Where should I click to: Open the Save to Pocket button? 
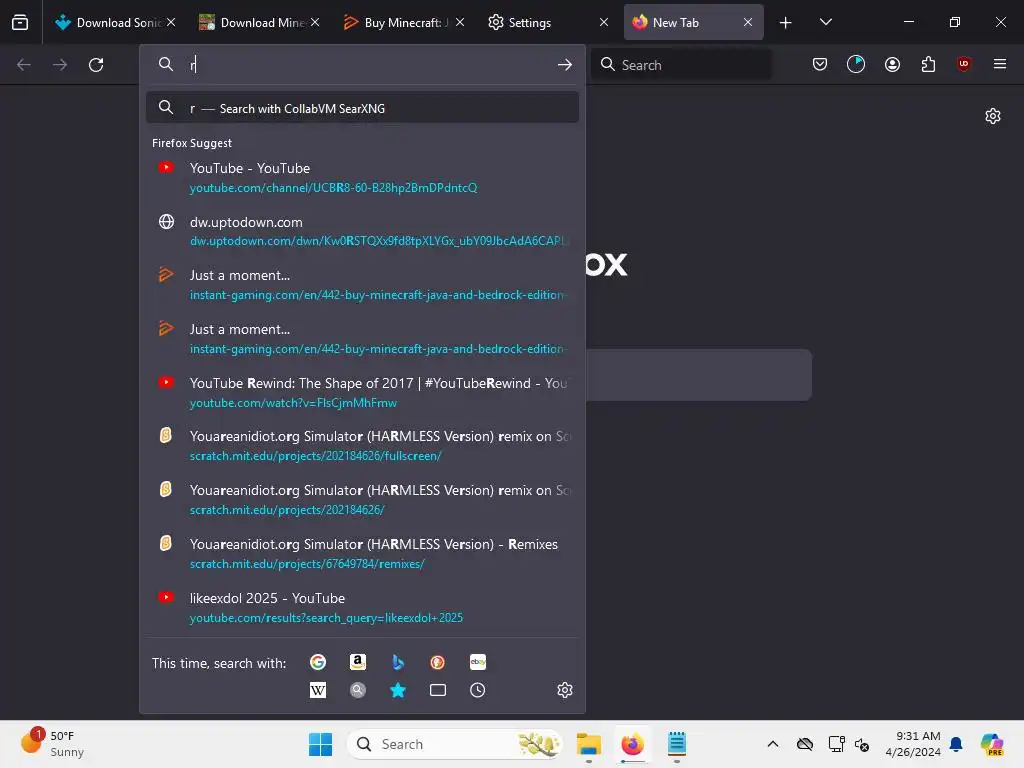click(820, 64)
